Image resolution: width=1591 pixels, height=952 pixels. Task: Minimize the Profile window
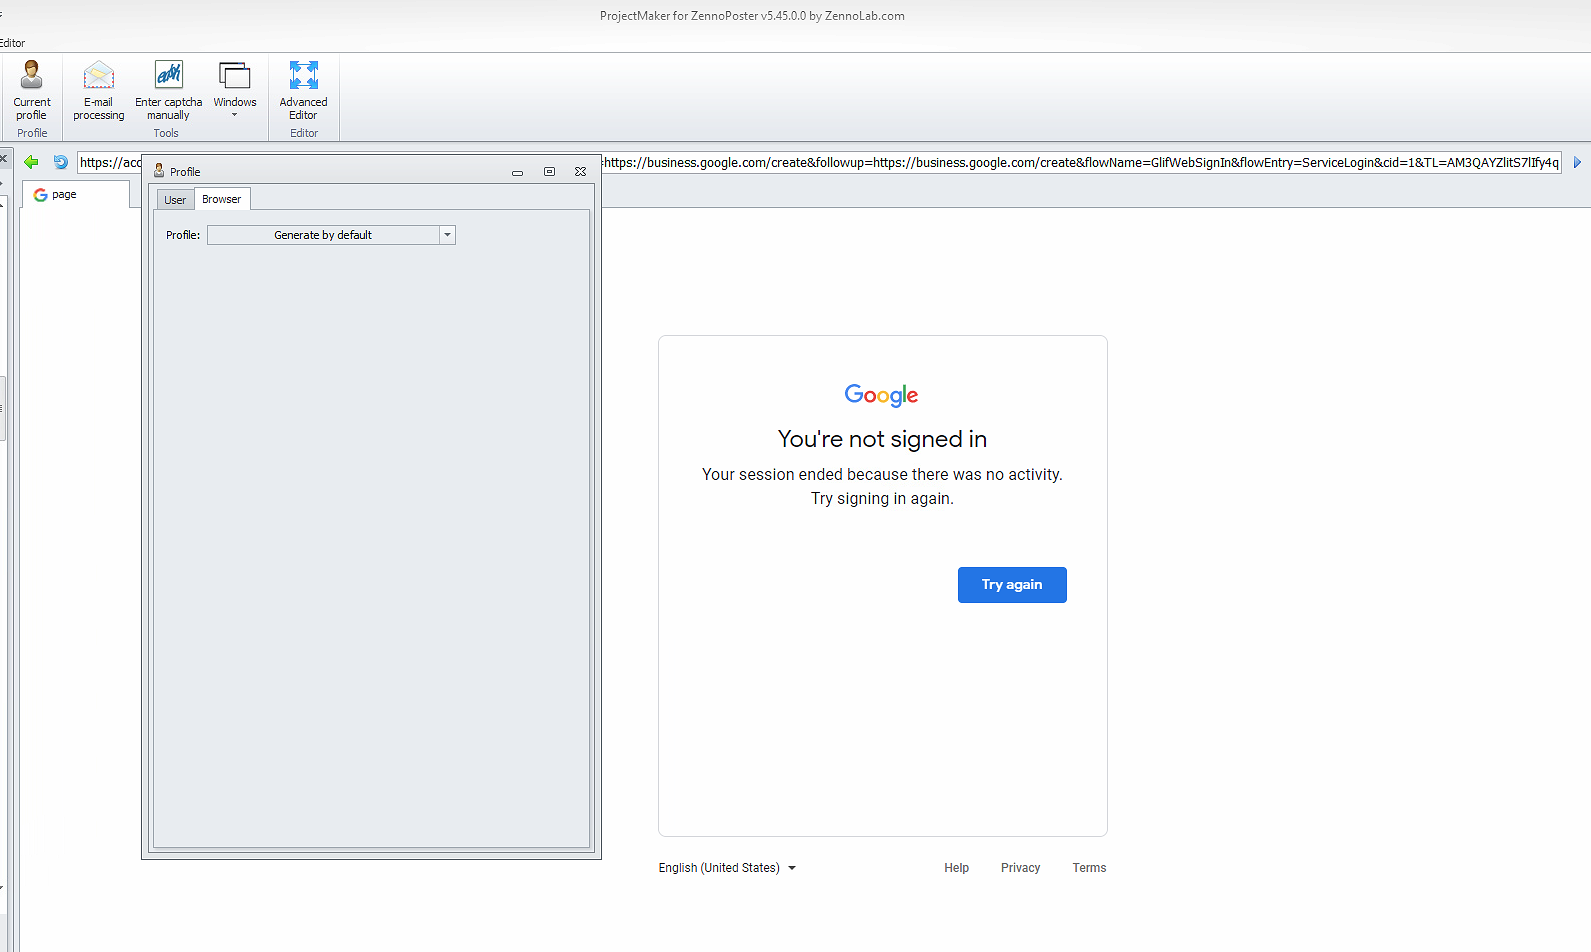[517, 172]
